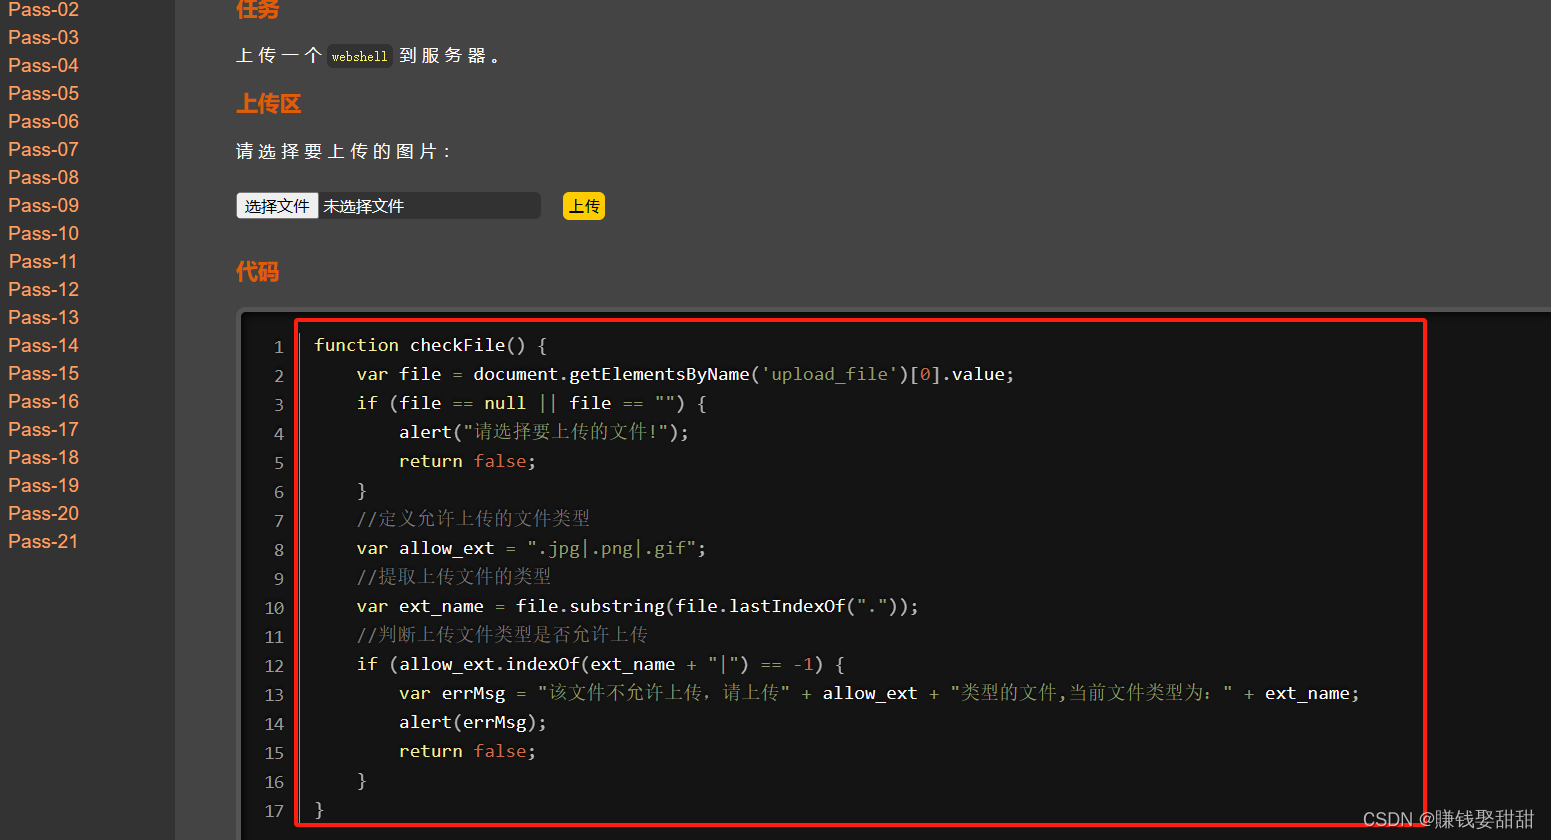Go to Pass-11 level
The image size is (1551, 840).
44,261
